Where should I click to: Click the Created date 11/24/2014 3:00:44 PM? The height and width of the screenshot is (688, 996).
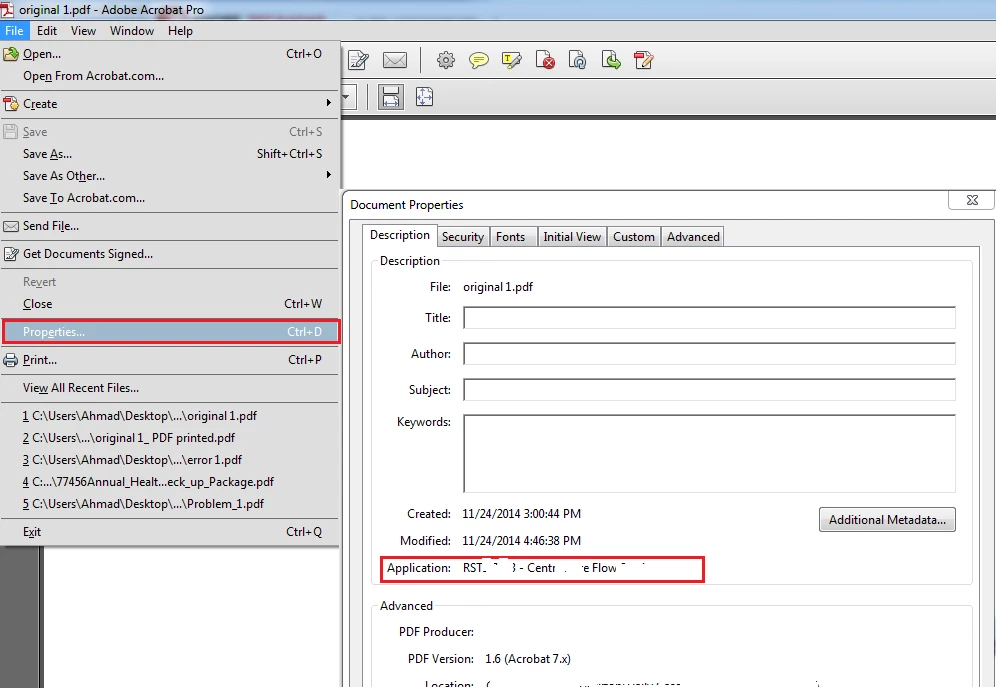[522, 514]
